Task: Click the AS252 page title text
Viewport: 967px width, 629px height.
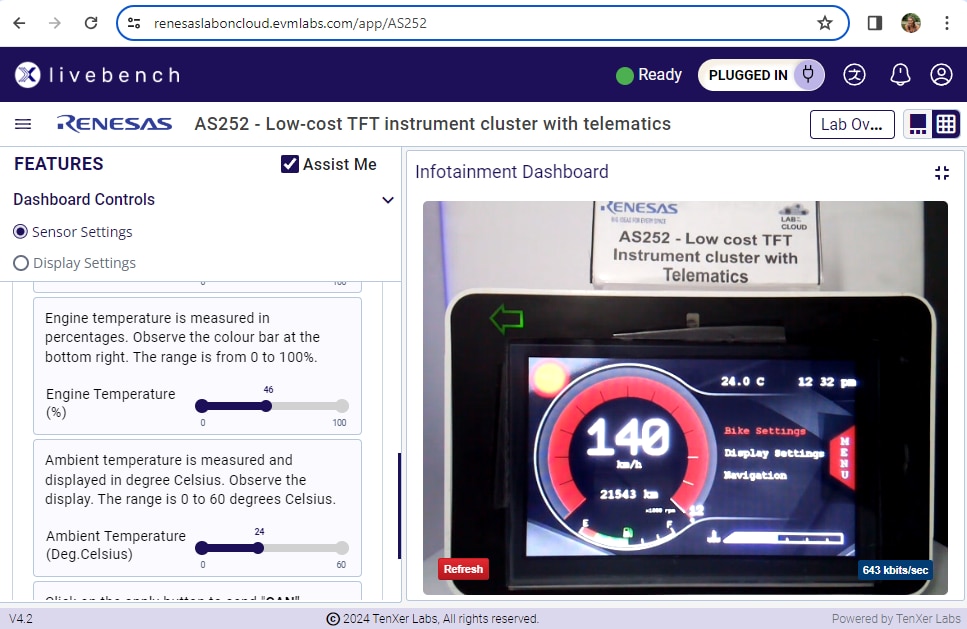Action: pos(432,124)
